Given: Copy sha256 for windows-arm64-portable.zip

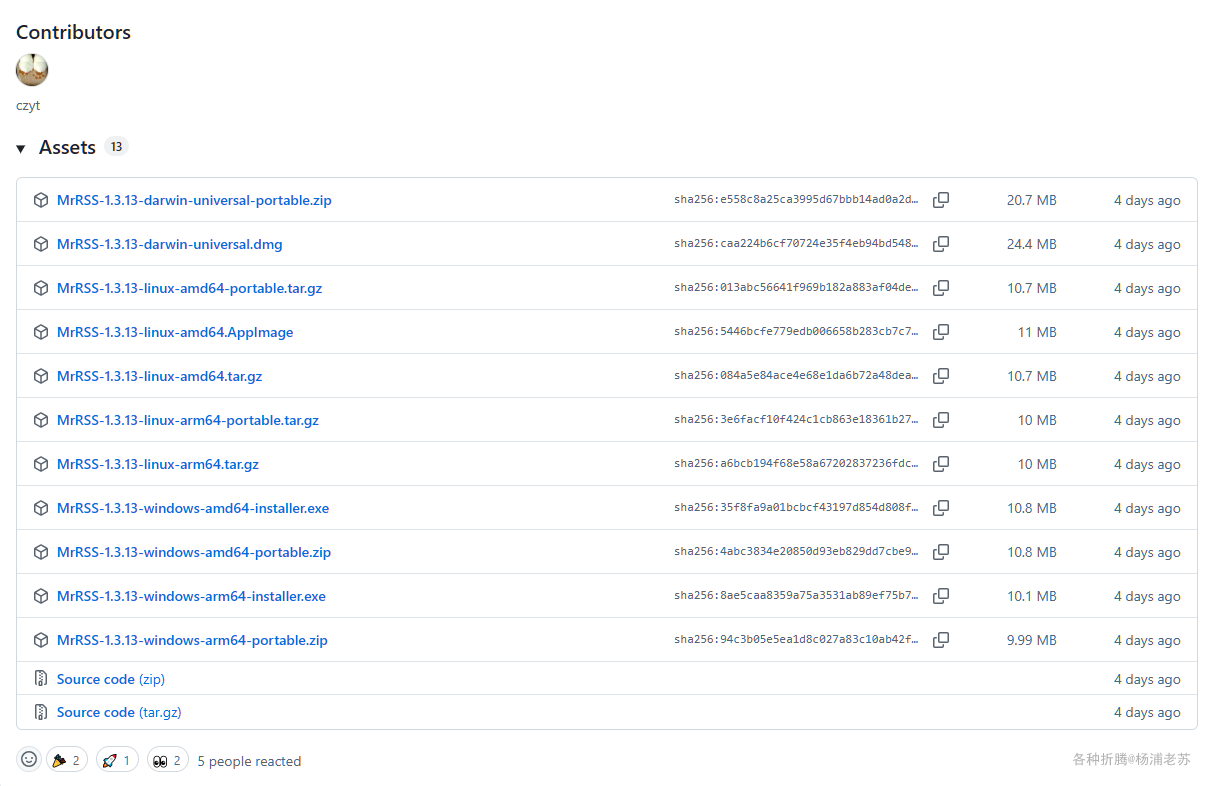Looking at the screenshot, I should click(x=941, y=640).
